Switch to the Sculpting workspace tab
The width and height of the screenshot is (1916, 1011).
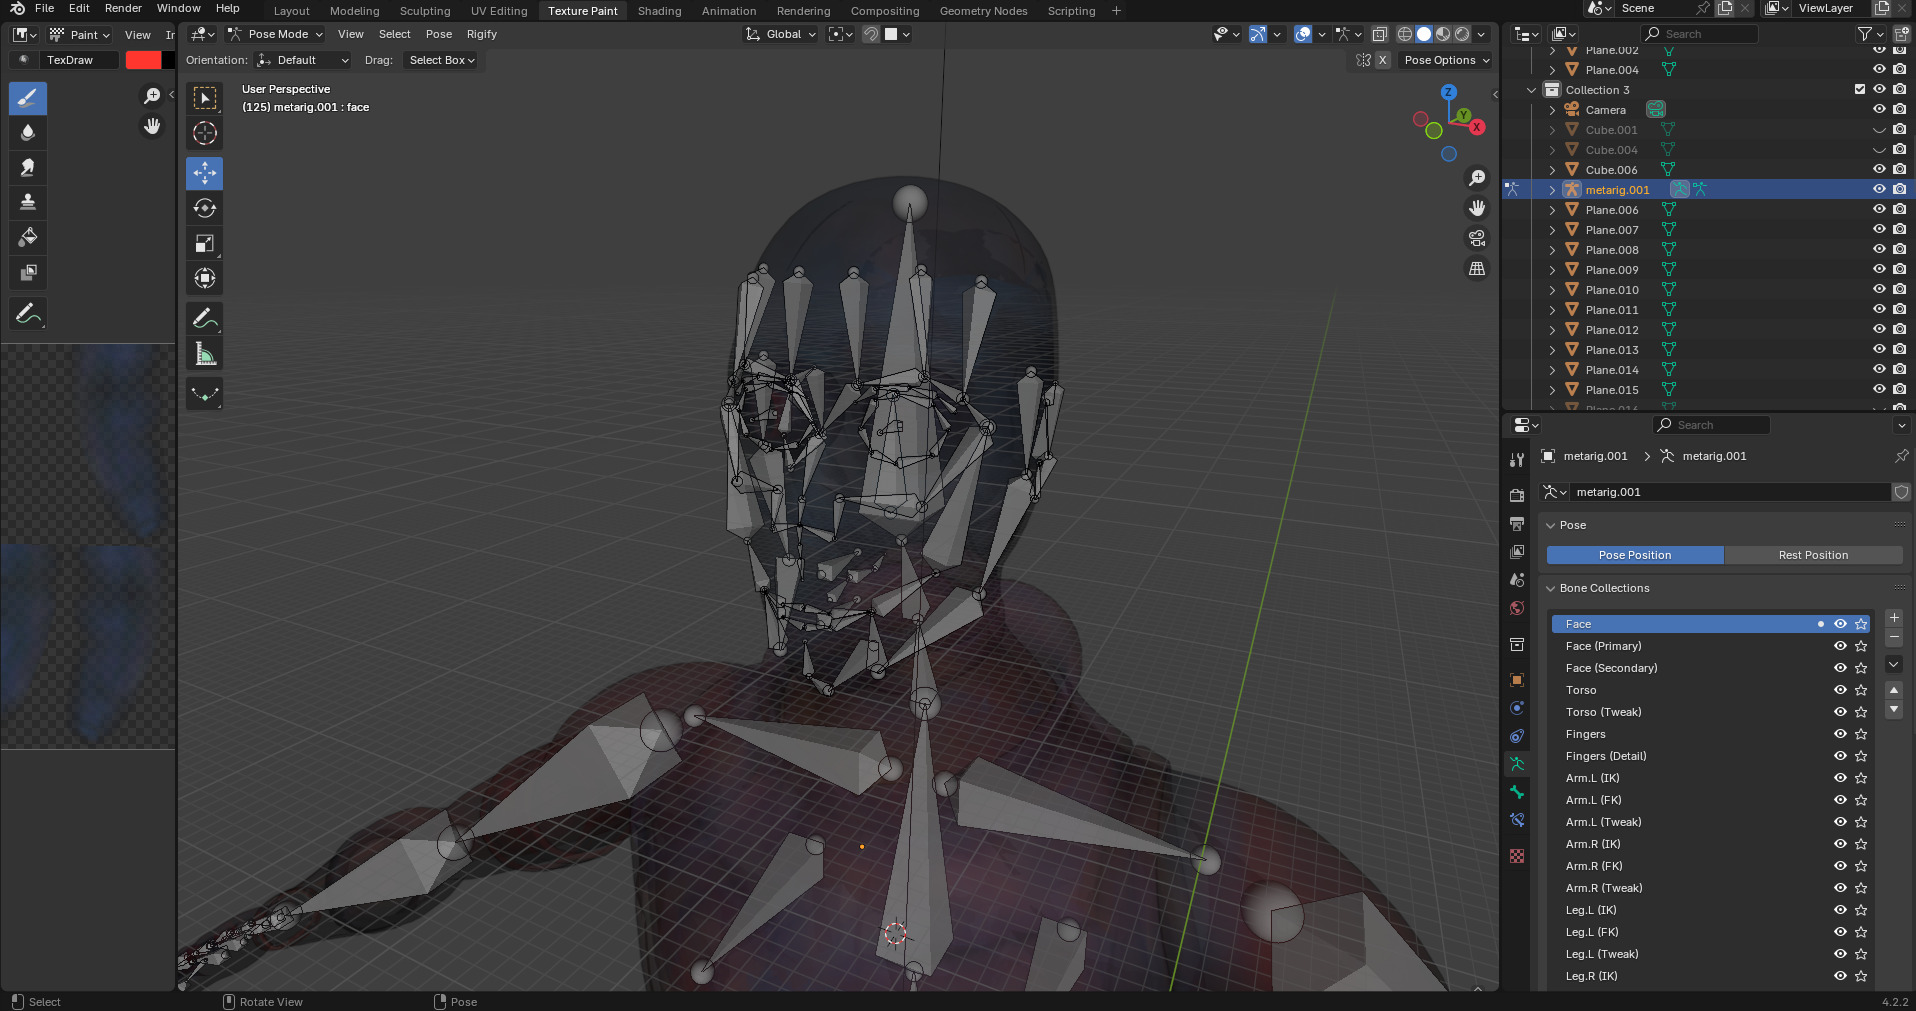[425, 11]
